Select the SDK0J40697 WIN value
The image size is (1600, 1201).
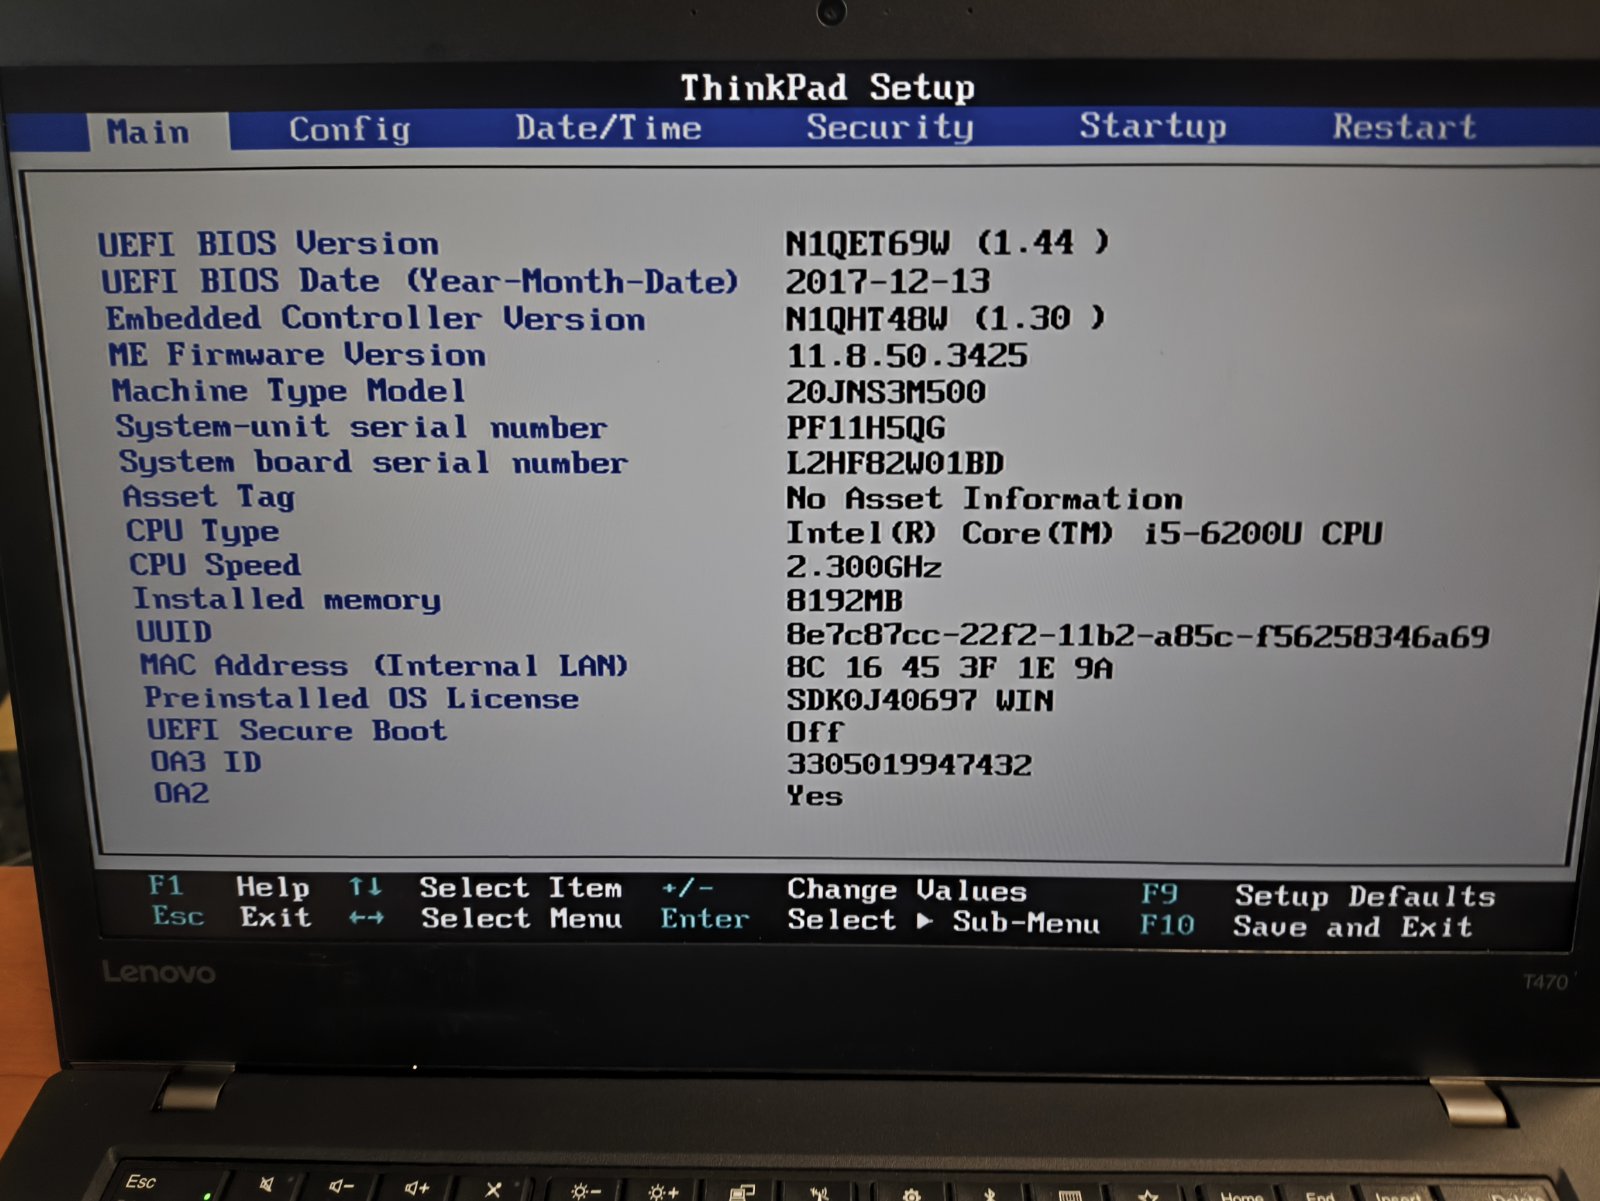[x=920, y=700]
